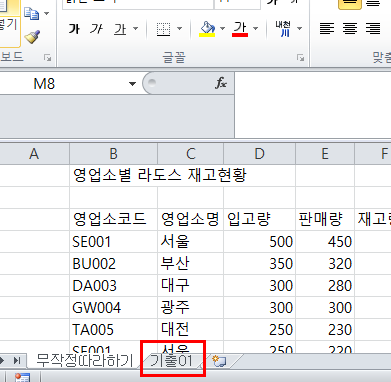
Task: Click the Copy icon
Action: [32, 14]
